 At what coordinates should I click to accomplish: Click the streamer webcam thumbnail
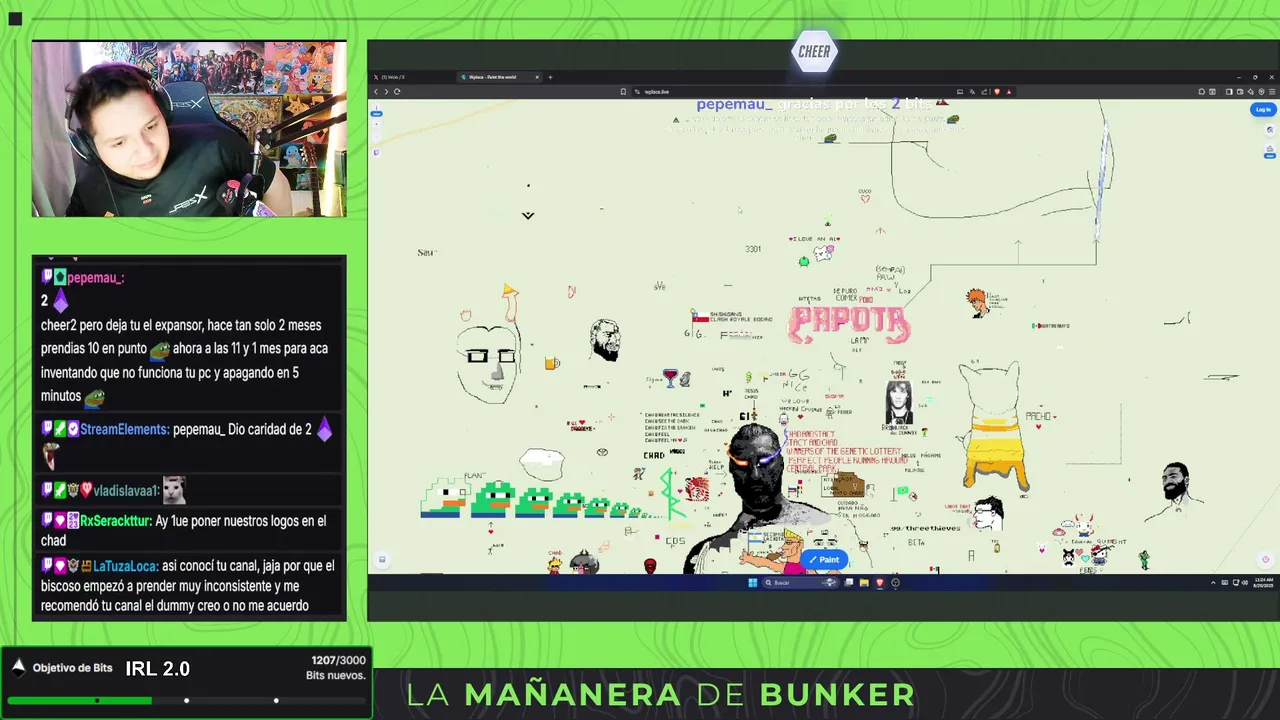click(x=189, y=129)
